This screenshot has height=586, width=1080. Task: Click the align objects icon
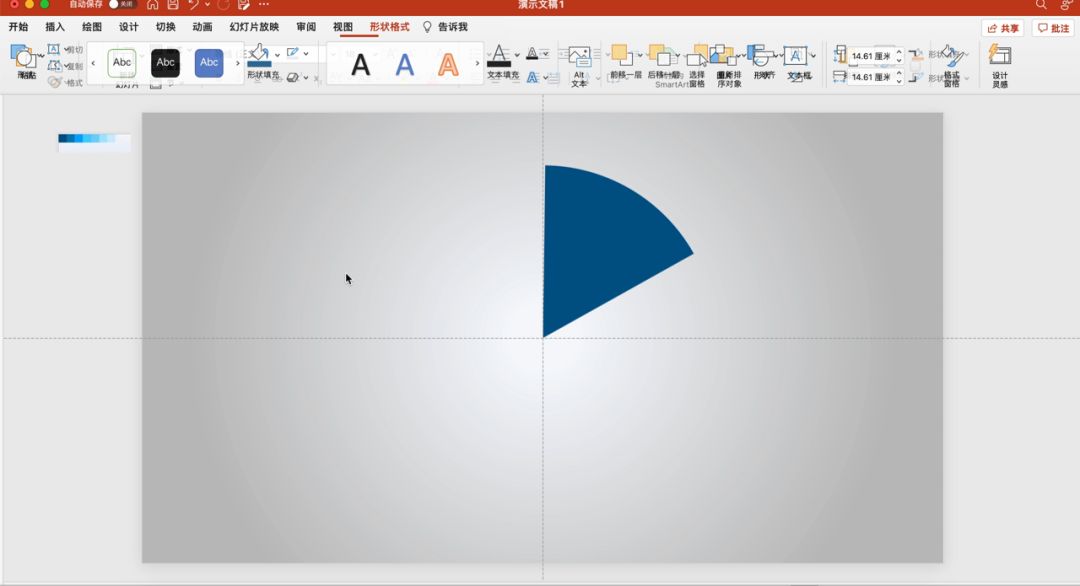coord(762,56)
